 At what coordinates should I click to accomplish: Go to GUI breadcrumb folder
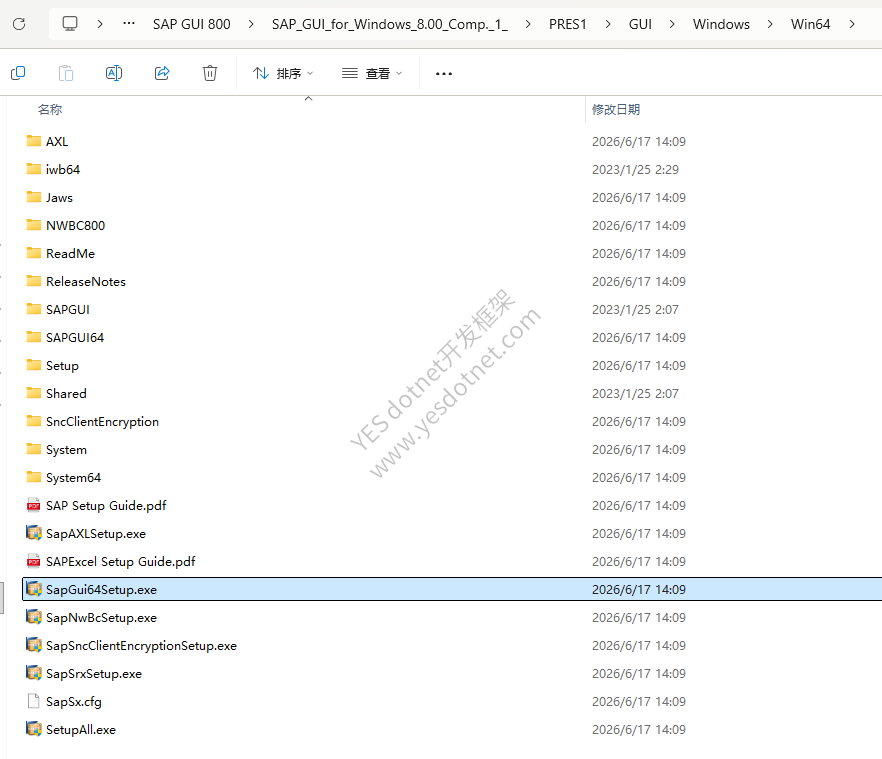point(640,24)
